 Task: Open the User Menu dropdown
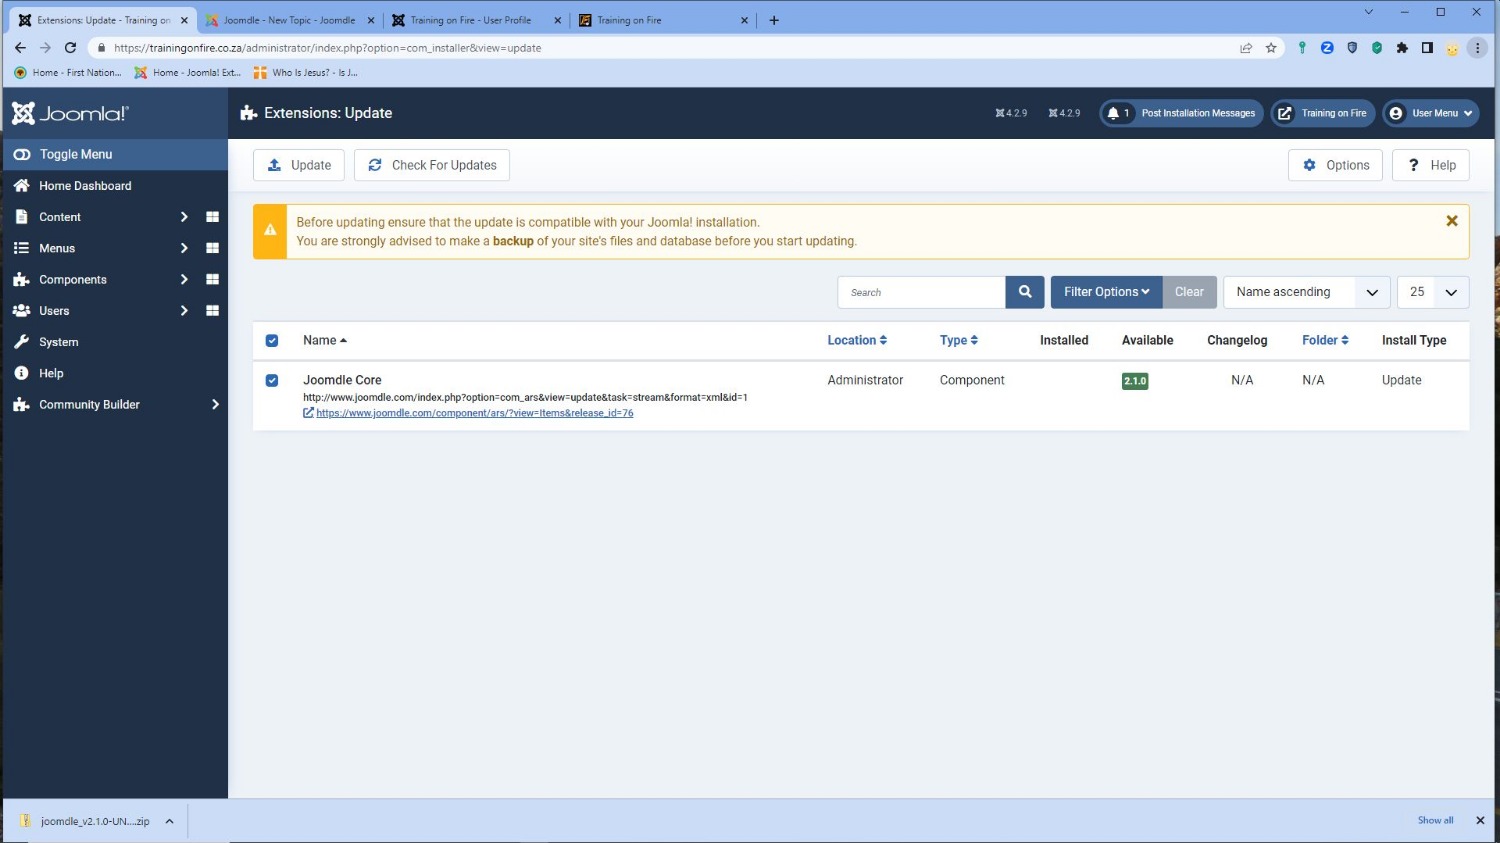[1433, 113]
